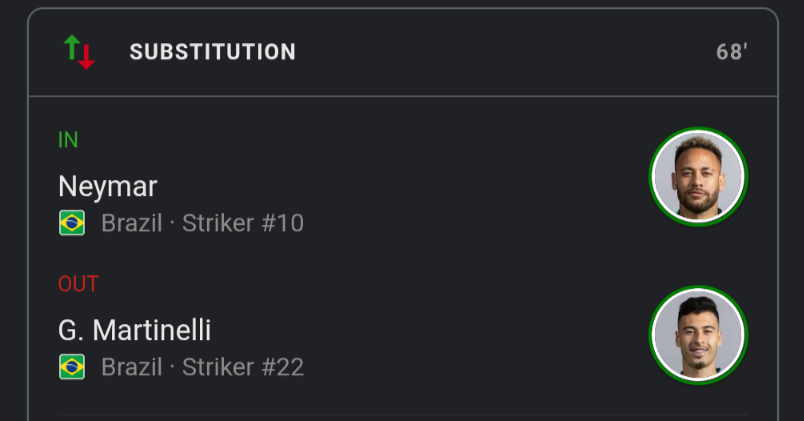Click the Brazil team name under Neymar
804x421 pixels.
pos(132,223)
